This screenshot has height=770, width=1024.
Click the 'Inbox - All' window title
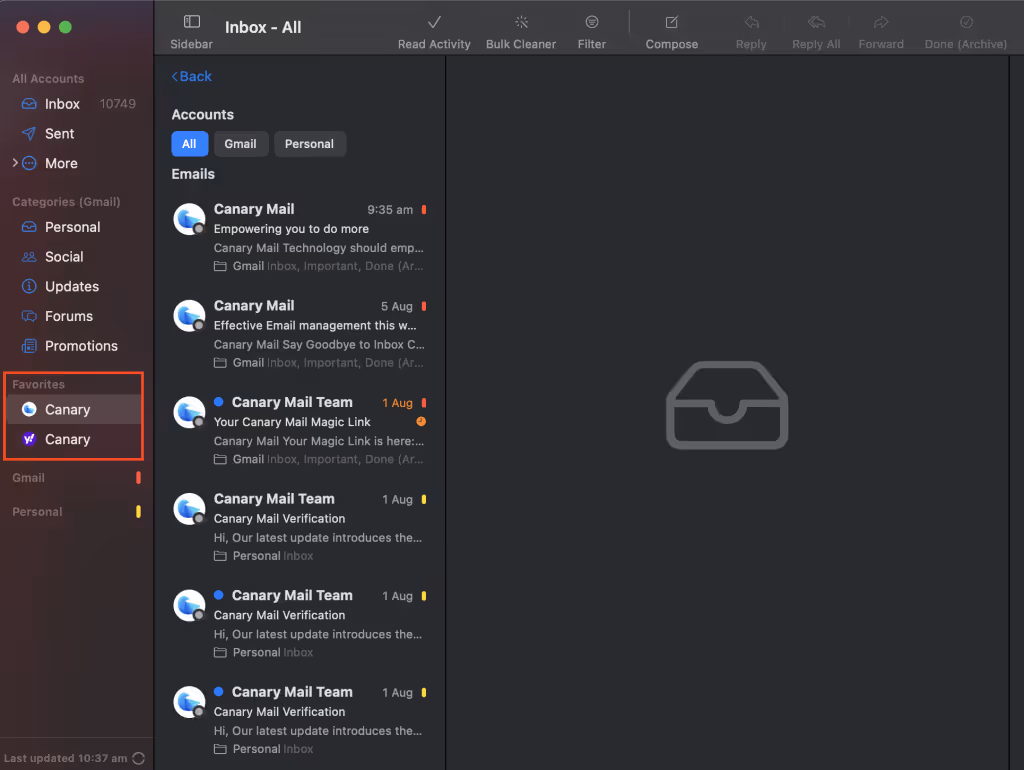coord(263,27)
